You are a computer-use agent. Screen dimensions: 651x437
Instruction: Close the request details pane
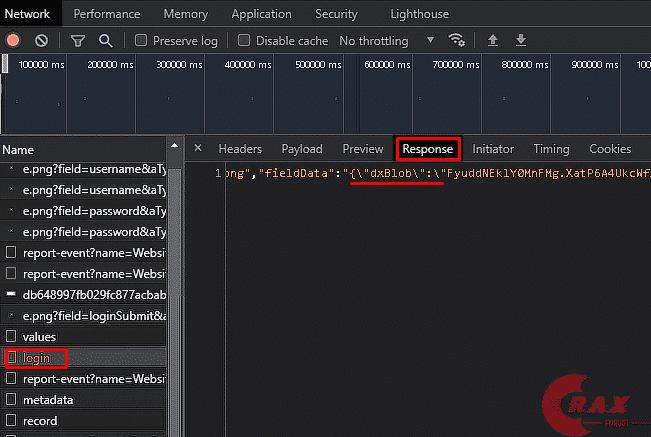pyautogui.click(x=198, y=148)
